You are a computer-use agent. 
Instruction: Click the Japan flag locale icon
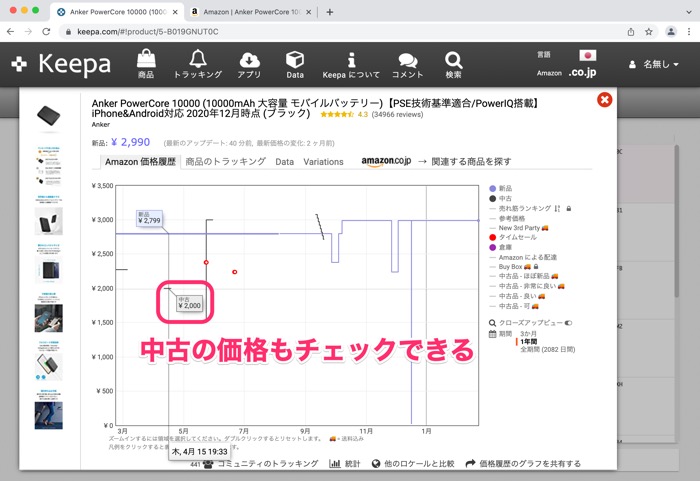coord(588,55)
